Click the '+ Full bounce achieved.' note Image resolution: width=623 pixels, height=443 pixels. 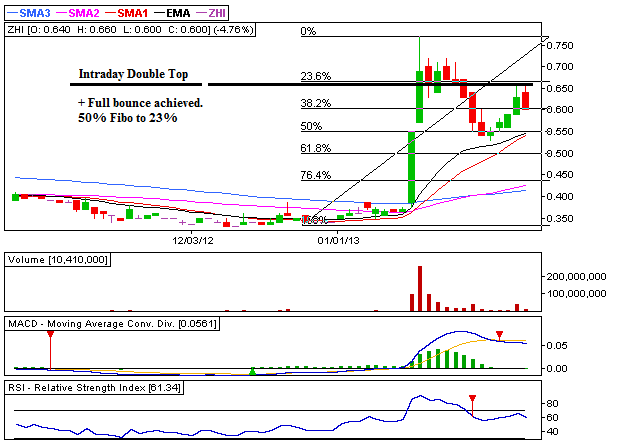click(x=140, y=103)
